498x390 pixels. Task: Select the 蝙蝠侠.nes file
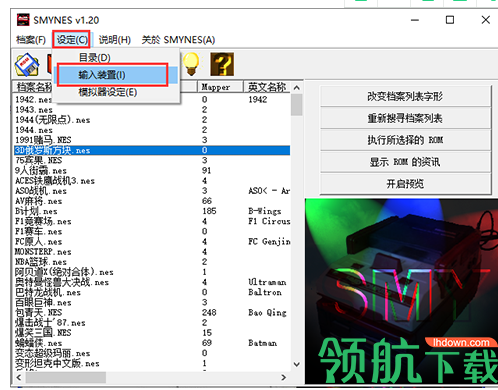pyautogui.click(x=152, y=343)
